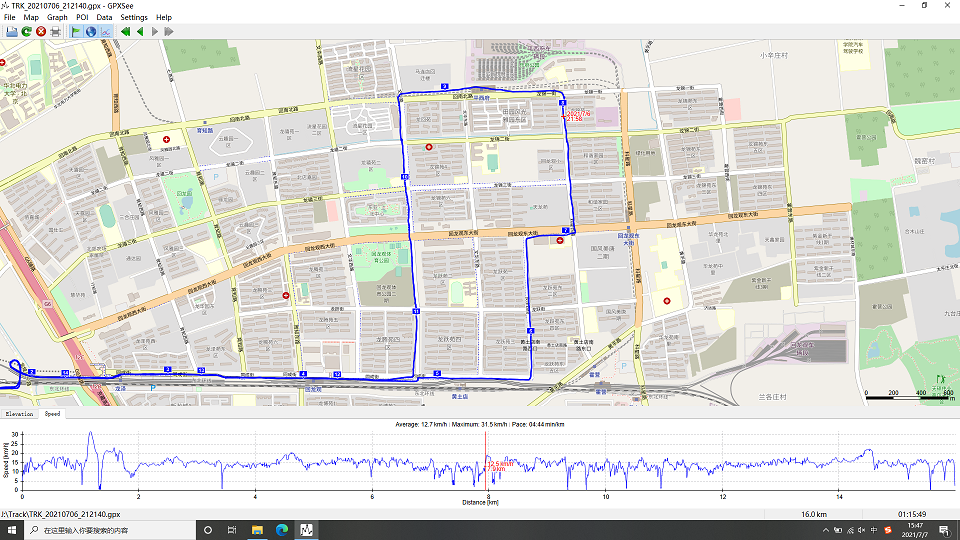Click the GPXSee title bar text

tap(72, 6)
